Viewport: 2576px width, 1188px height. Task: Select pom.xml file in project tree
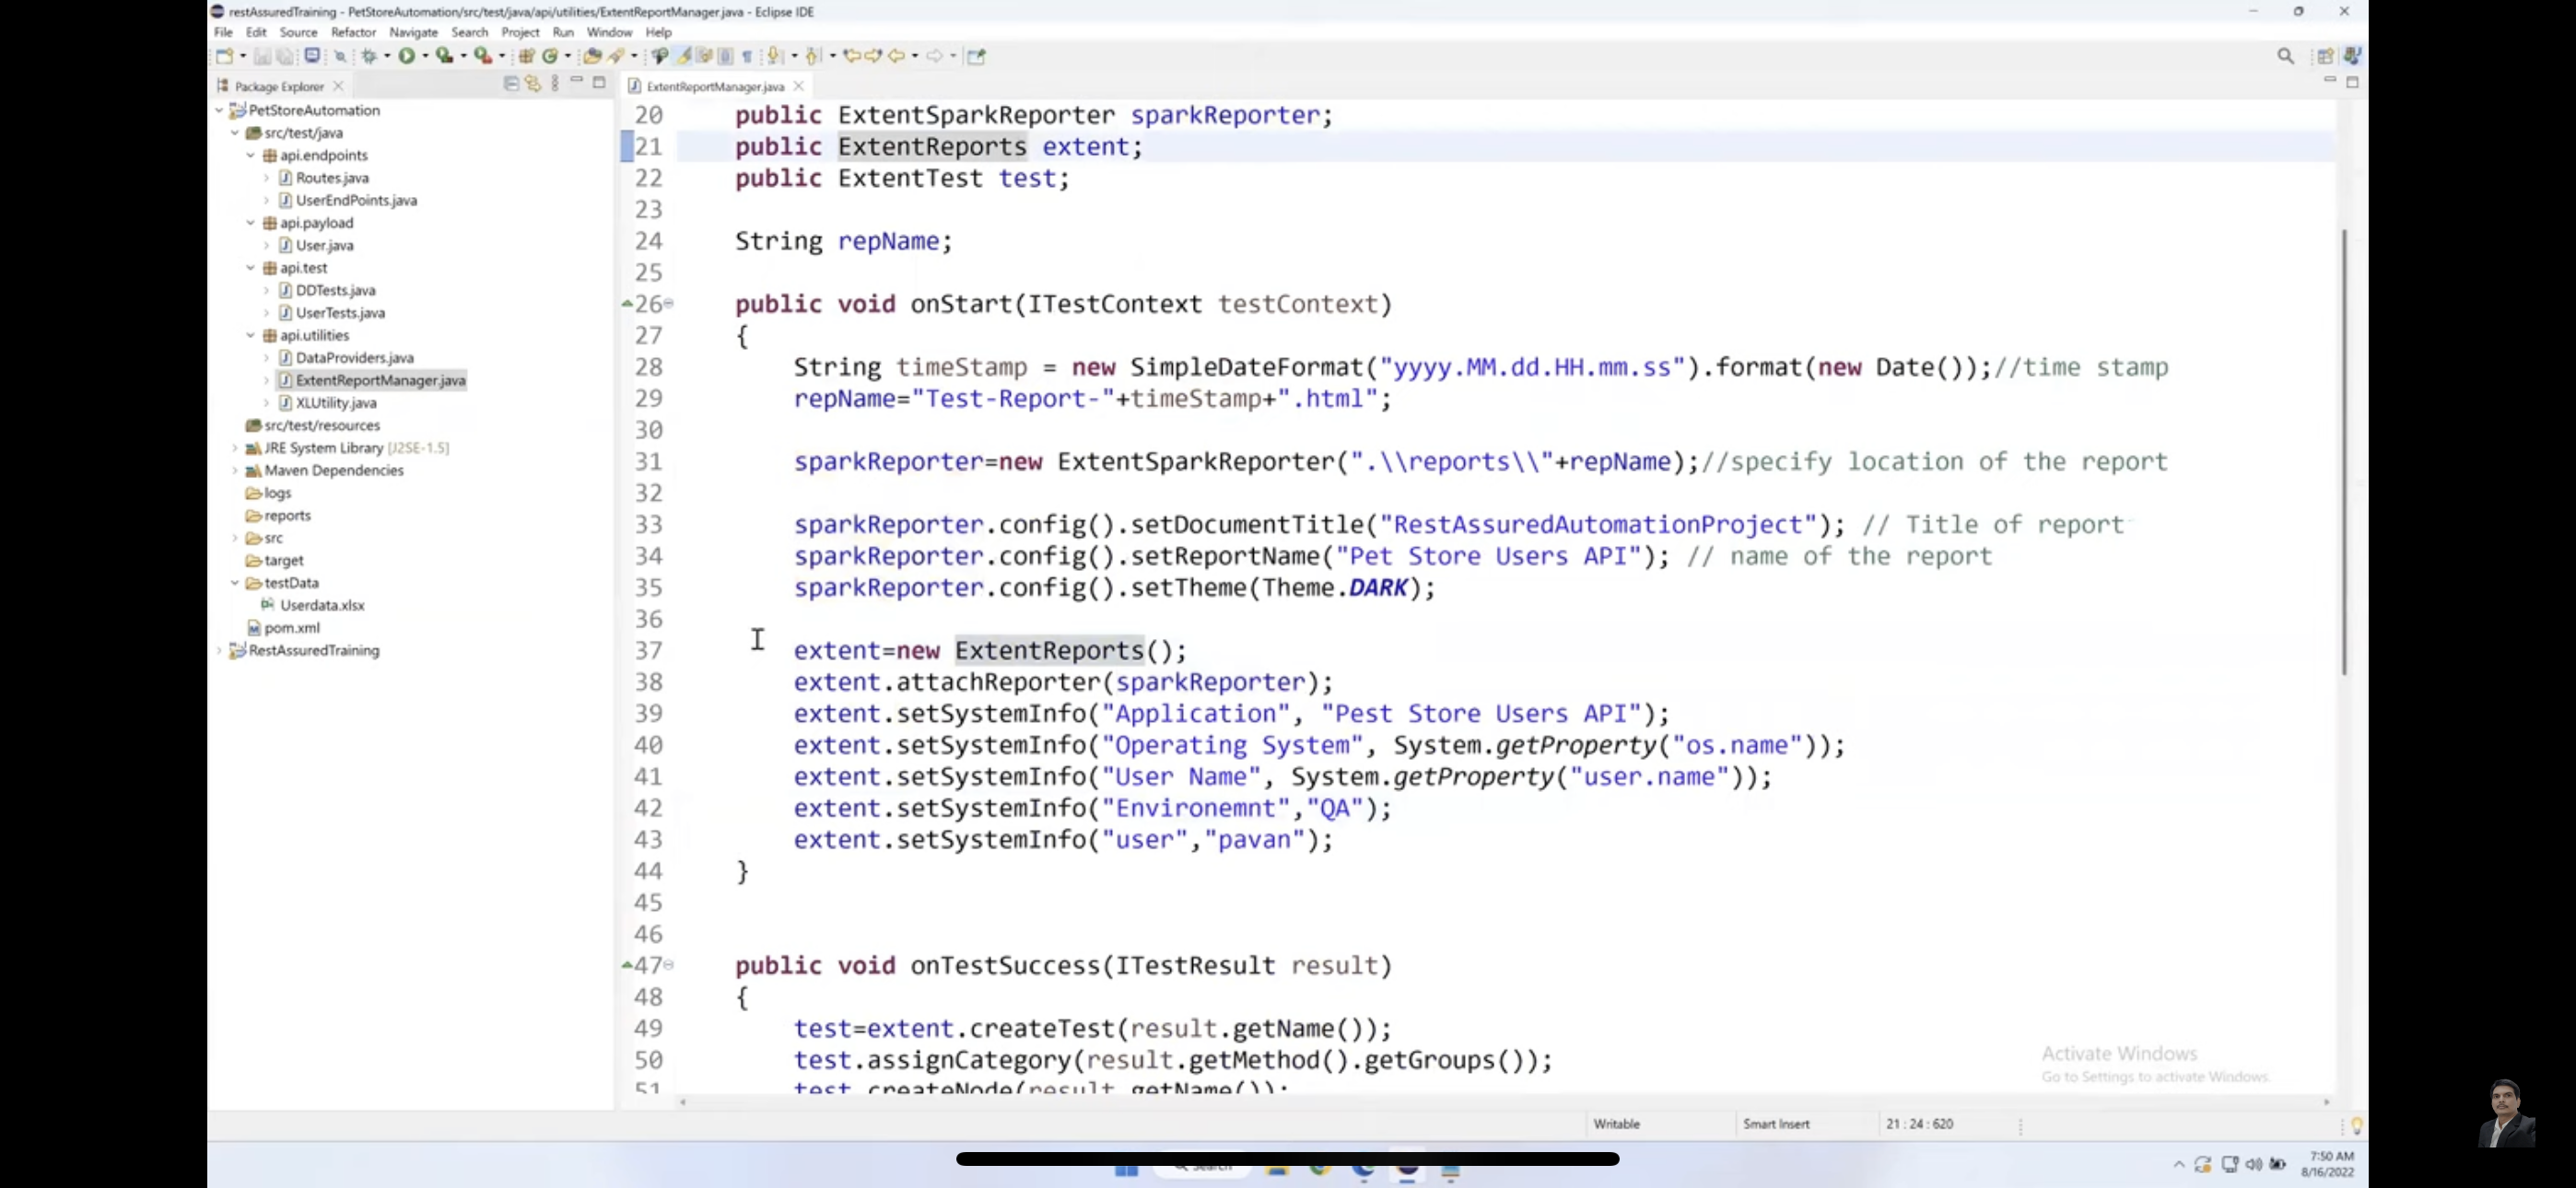point(291,628)
